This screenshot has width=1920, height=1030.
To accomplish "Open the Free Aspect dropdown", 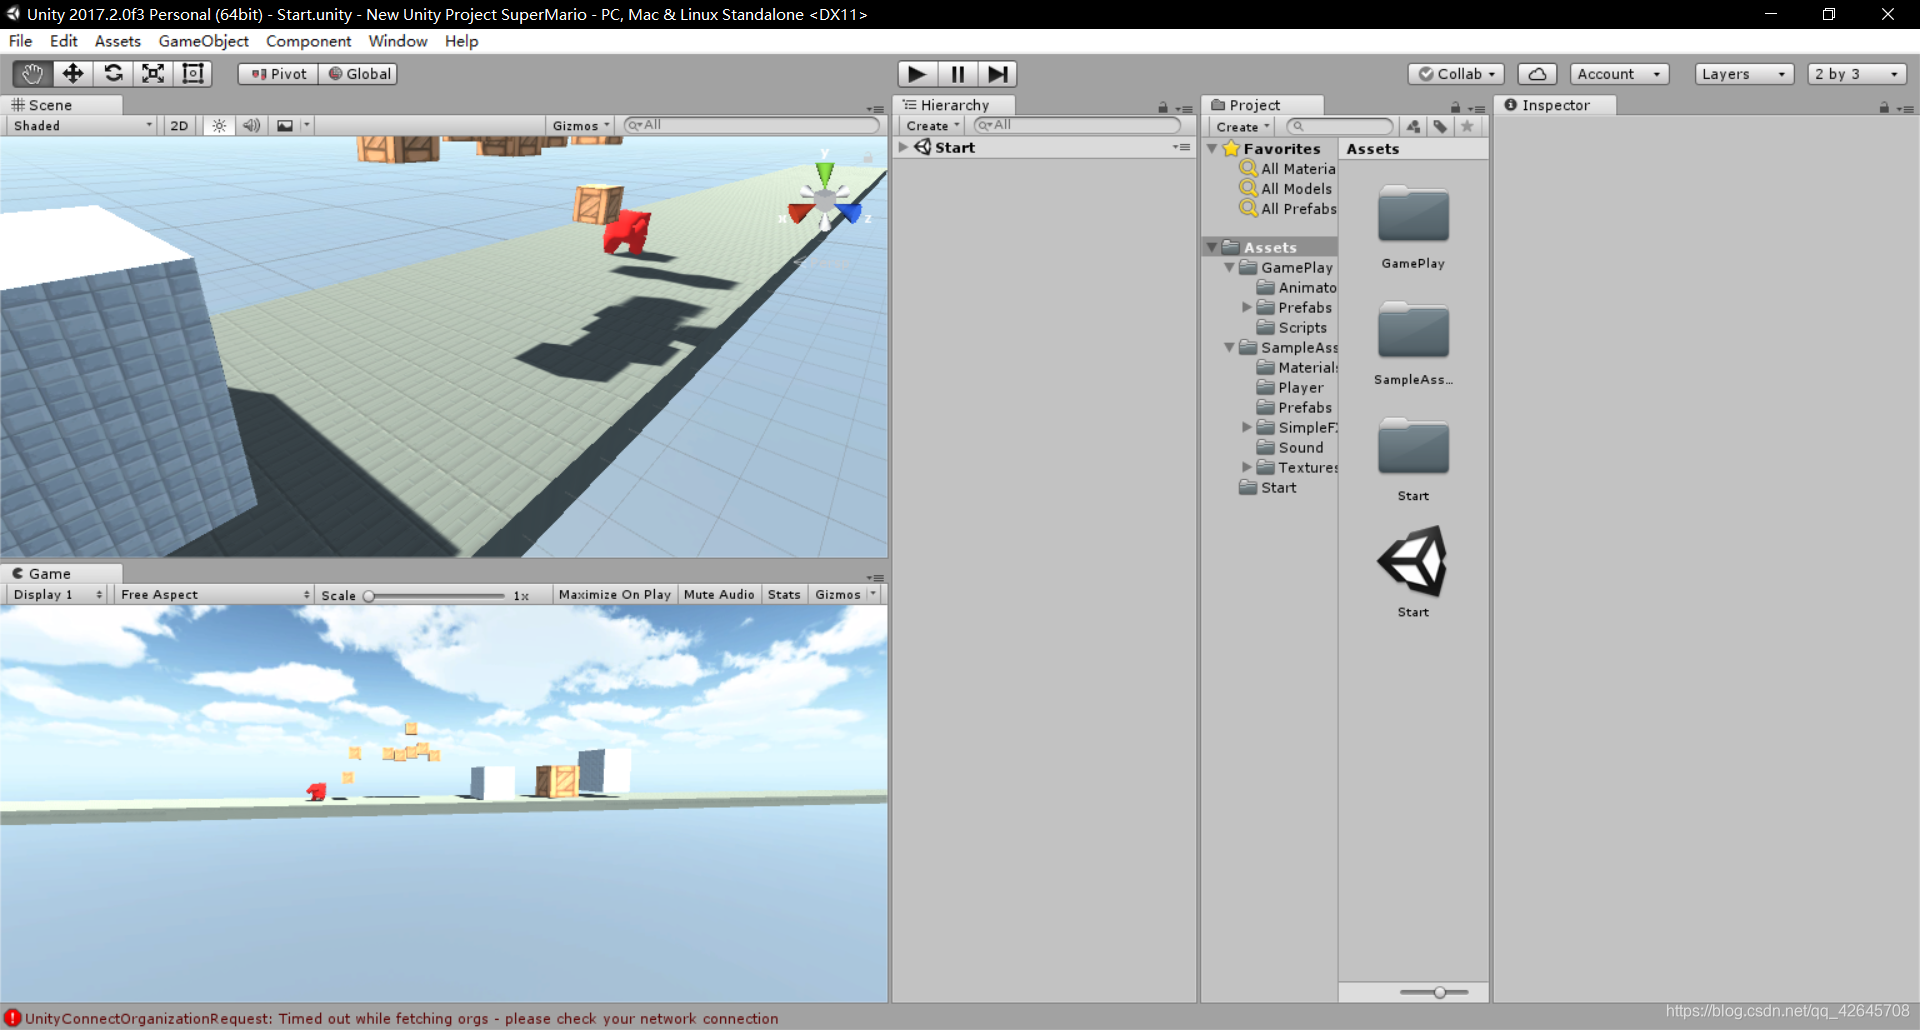I will (215, 595).
